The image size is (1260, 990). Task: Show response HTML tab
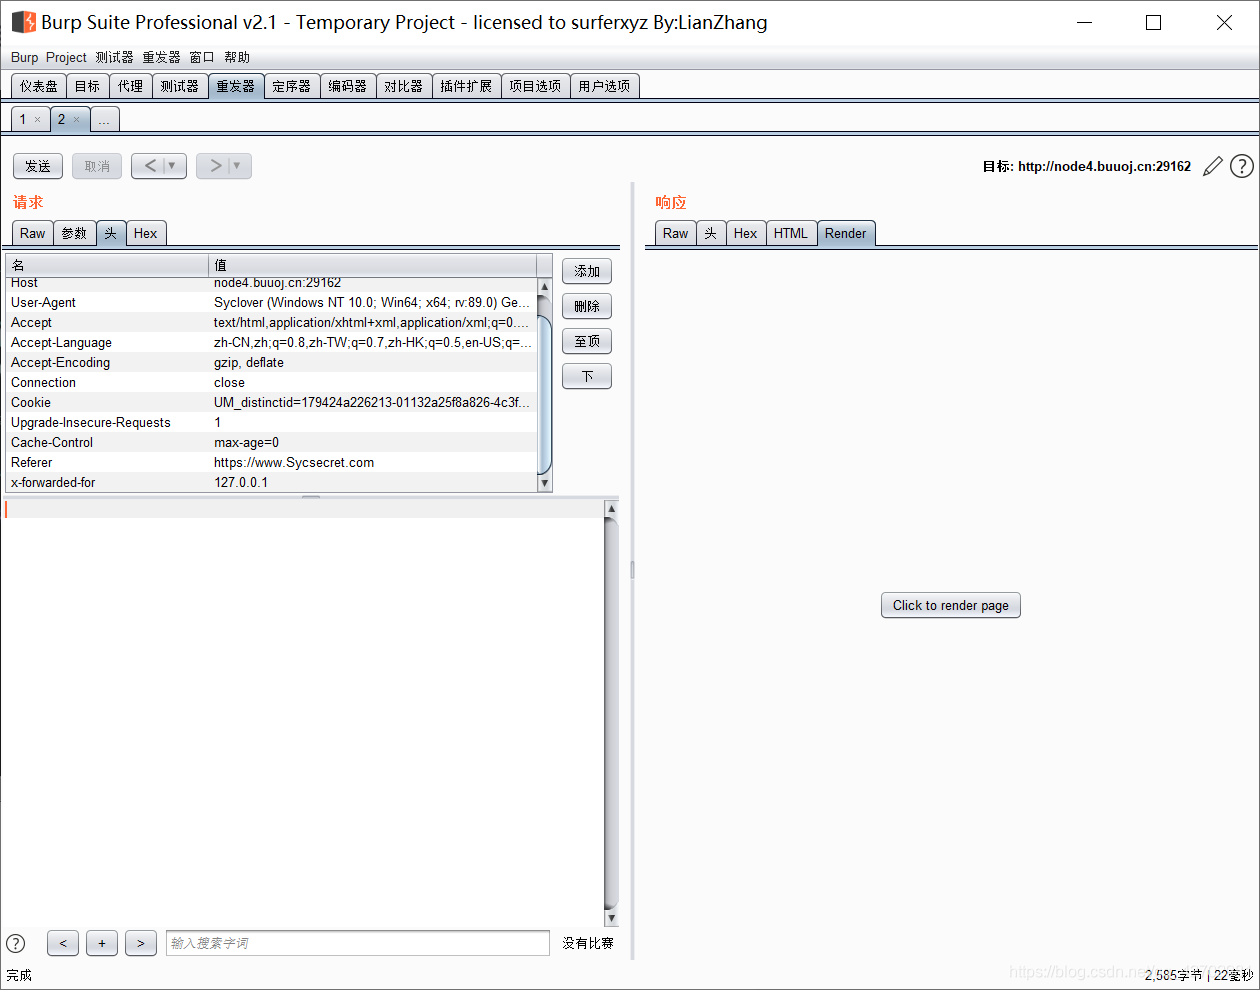tap(791, 233)
